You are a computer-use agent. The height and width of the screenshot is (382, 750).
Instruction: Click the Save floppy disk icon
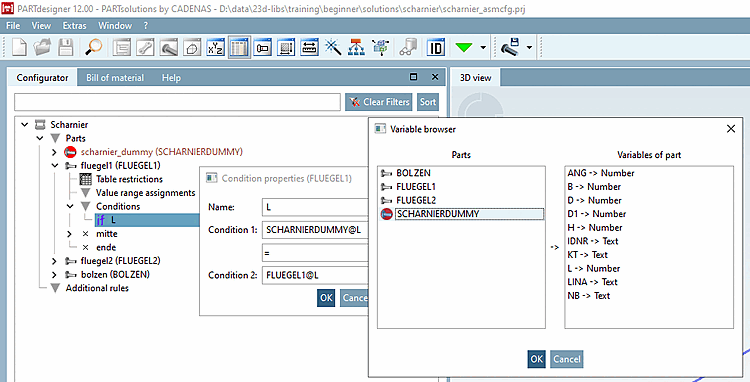pos(66,47)
